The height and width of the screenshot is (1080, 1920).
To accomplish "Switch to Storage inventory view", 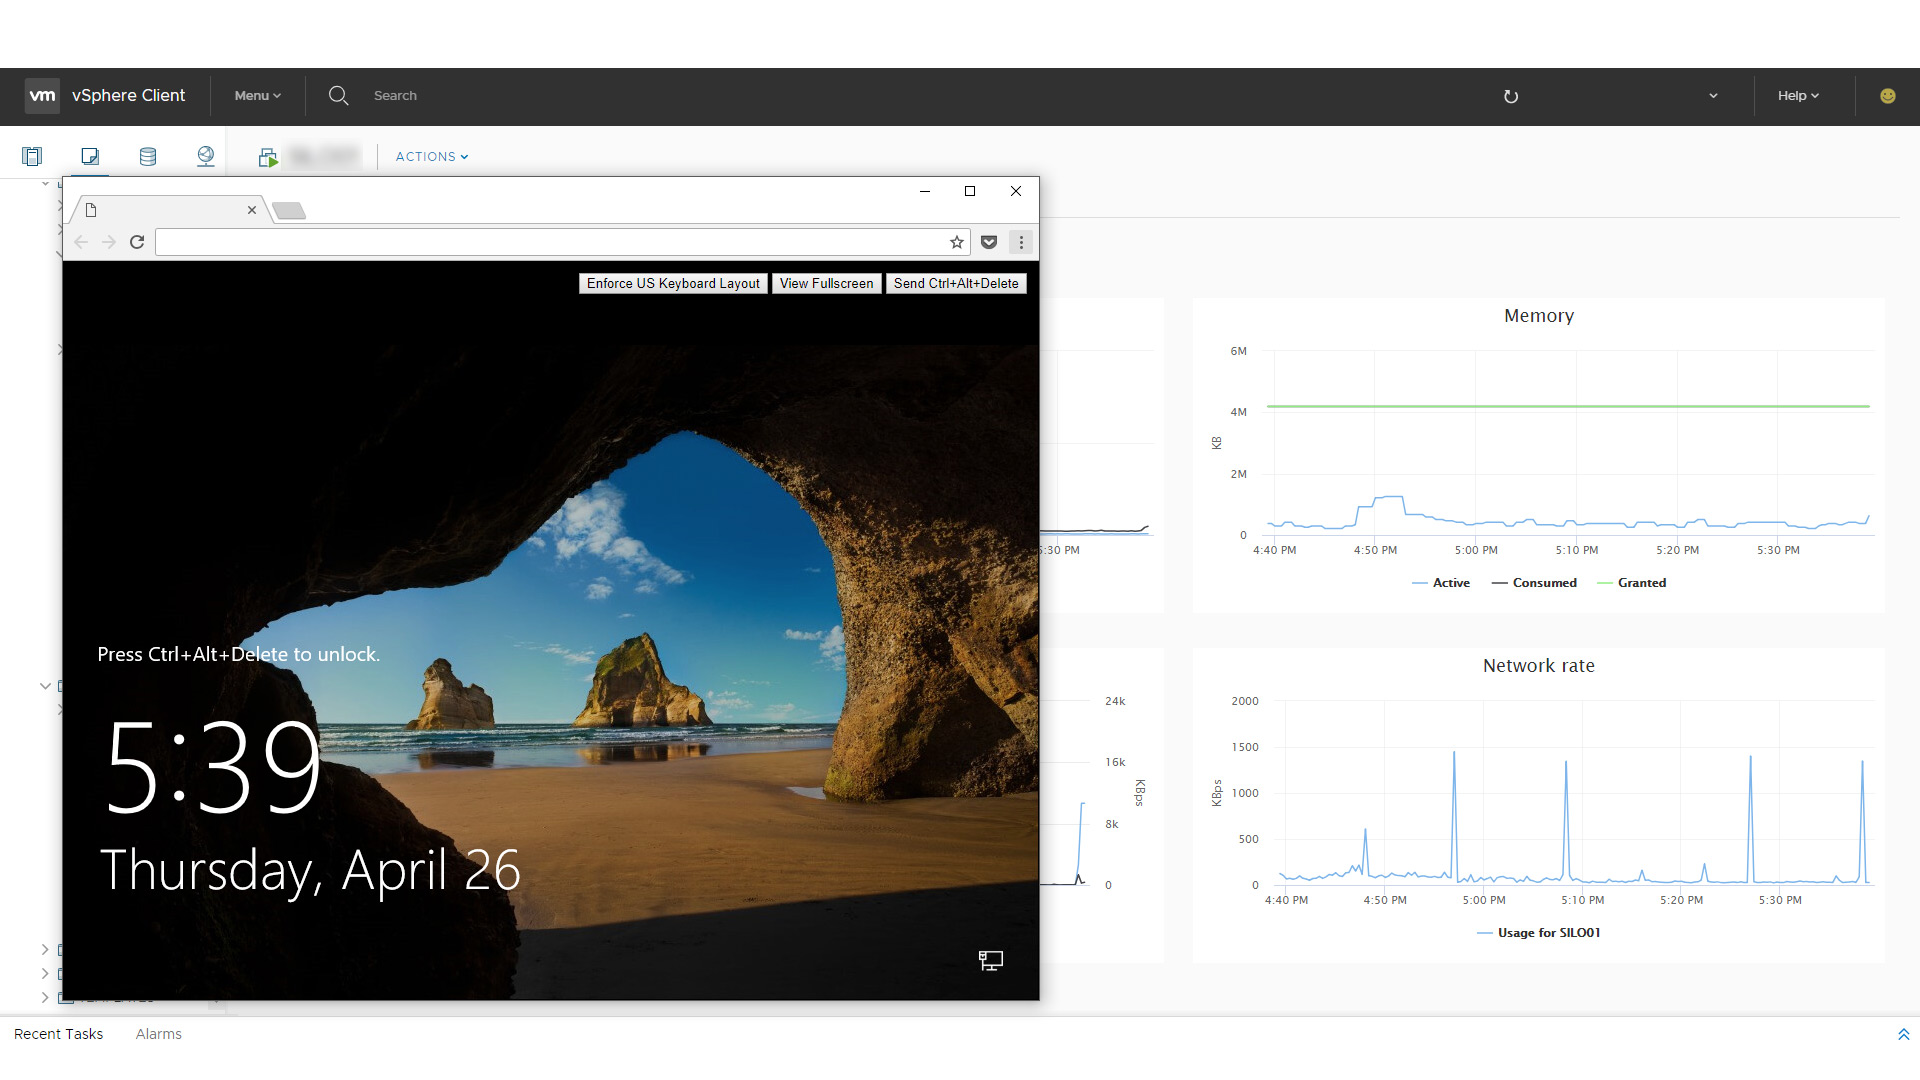I will pyautogui.click(x=148, y=157).
